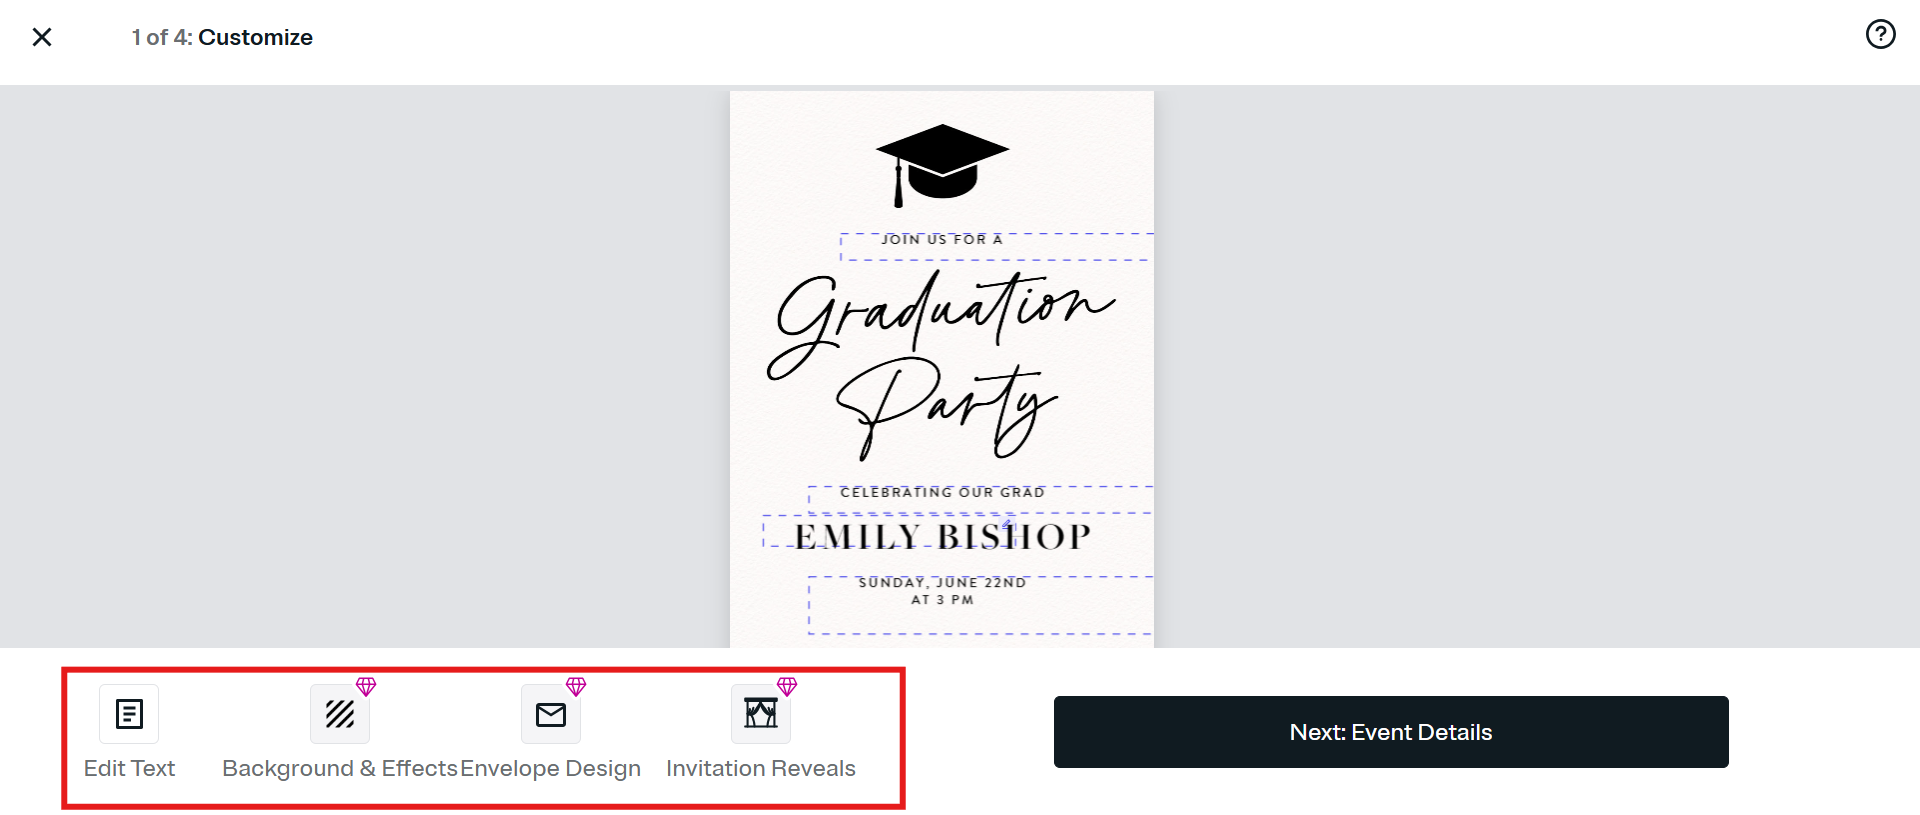Click premium gem badge above Envelope Design
1920x815 pixels.
[576, 687]
